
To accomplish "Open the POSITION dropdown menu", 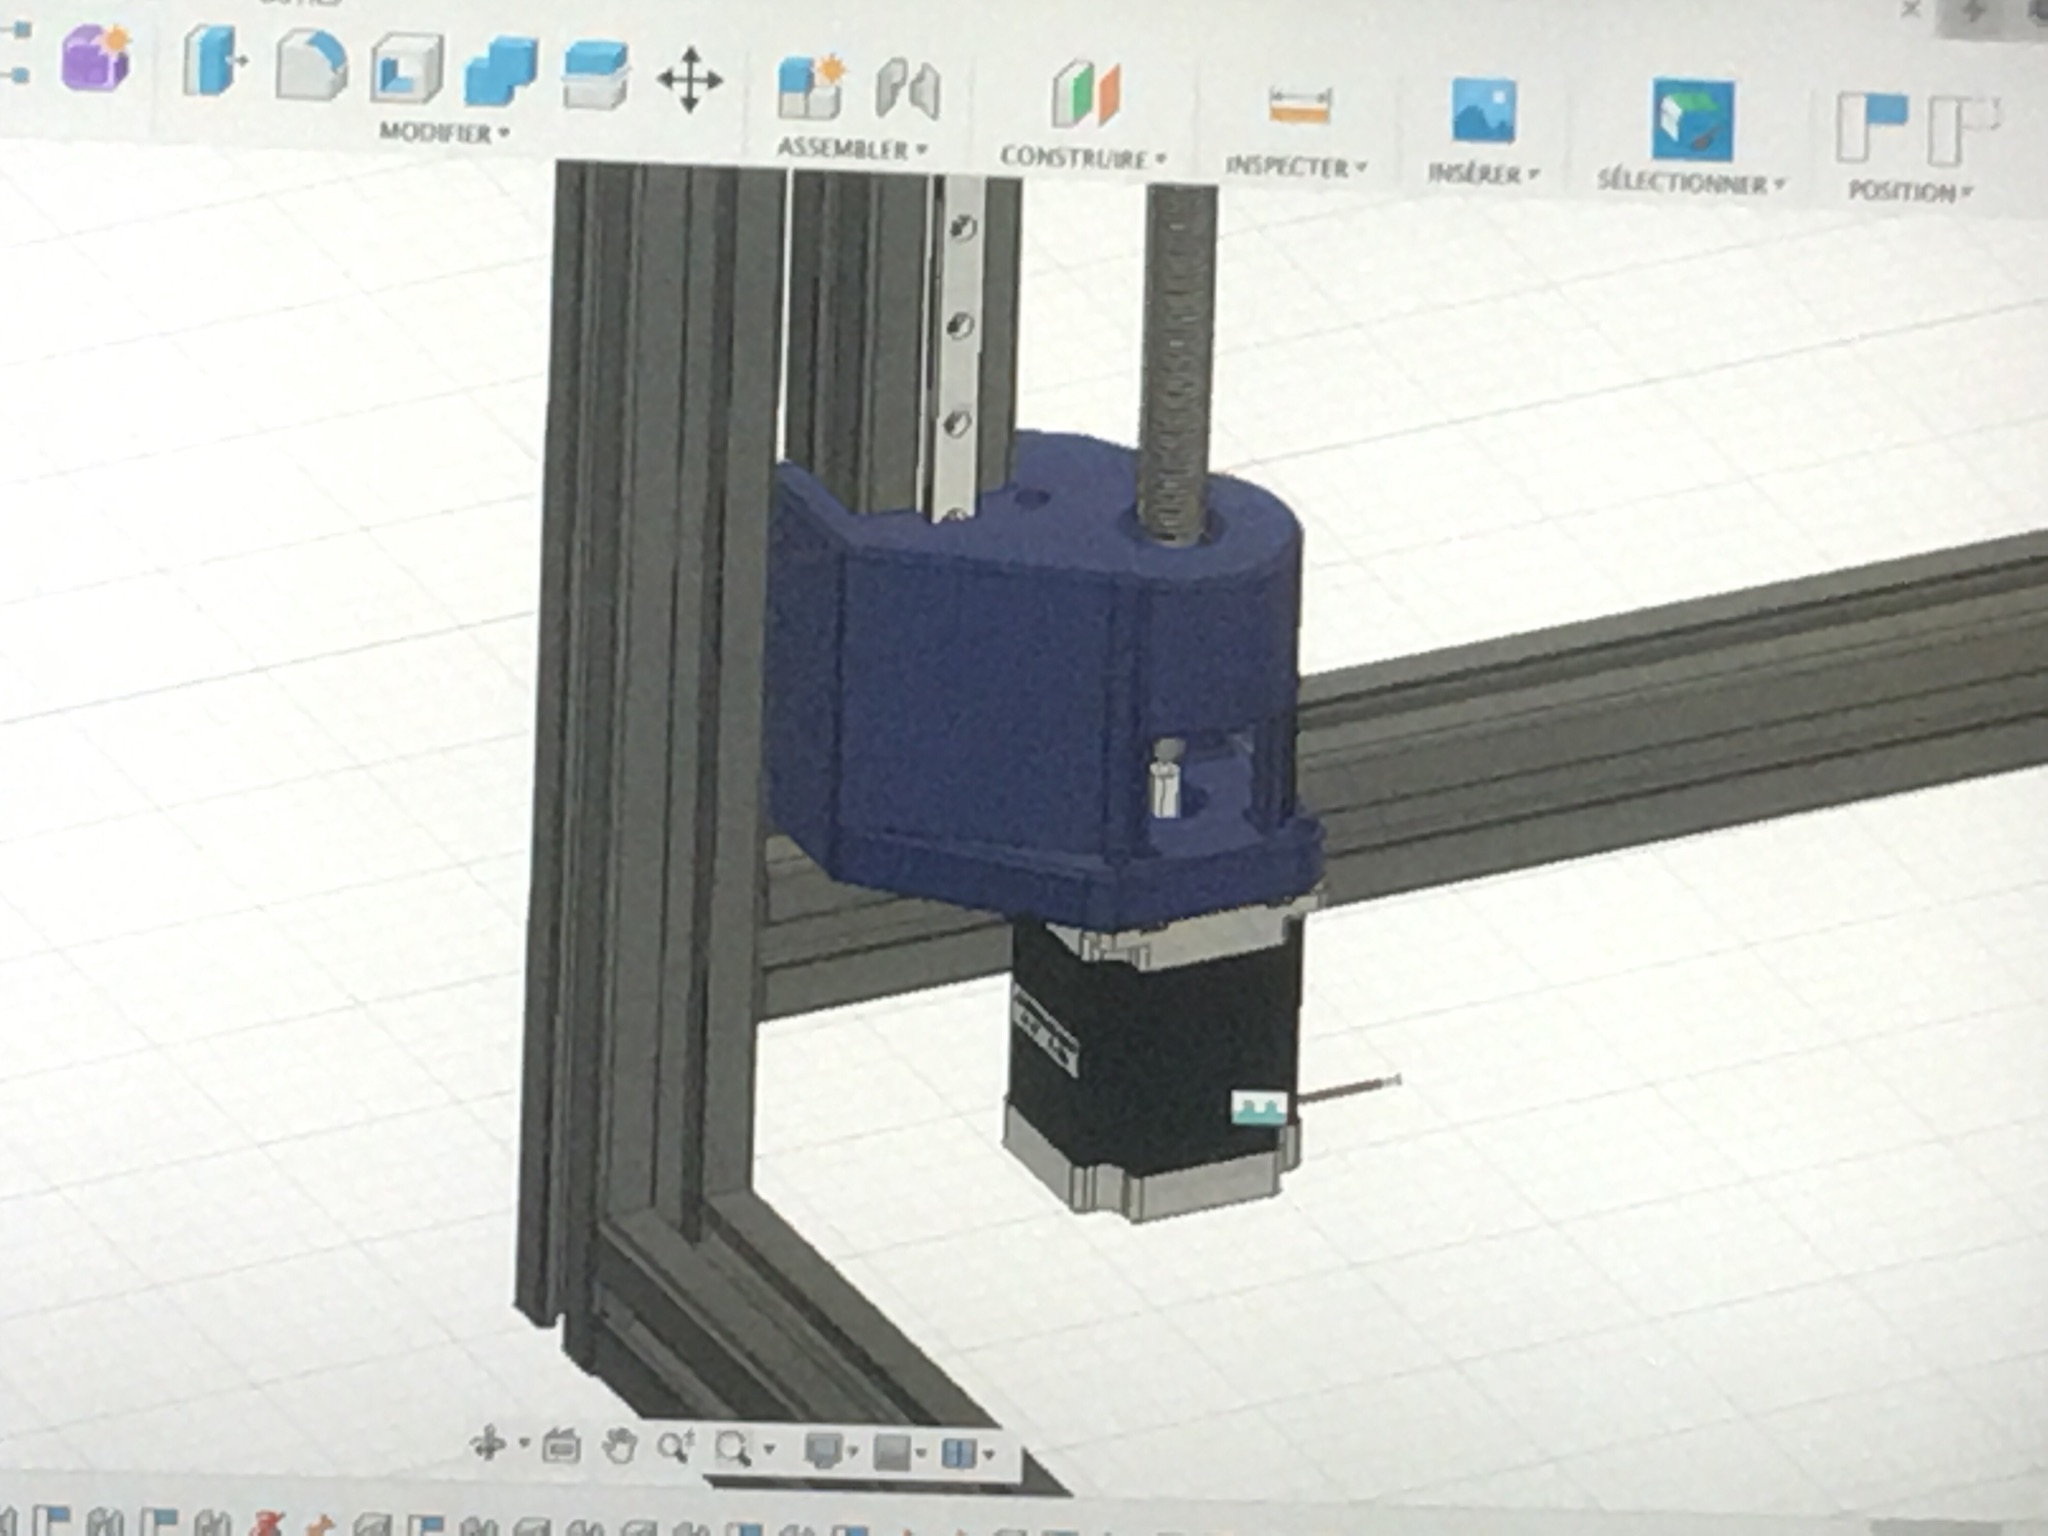I will click(x=1910, y=191).
